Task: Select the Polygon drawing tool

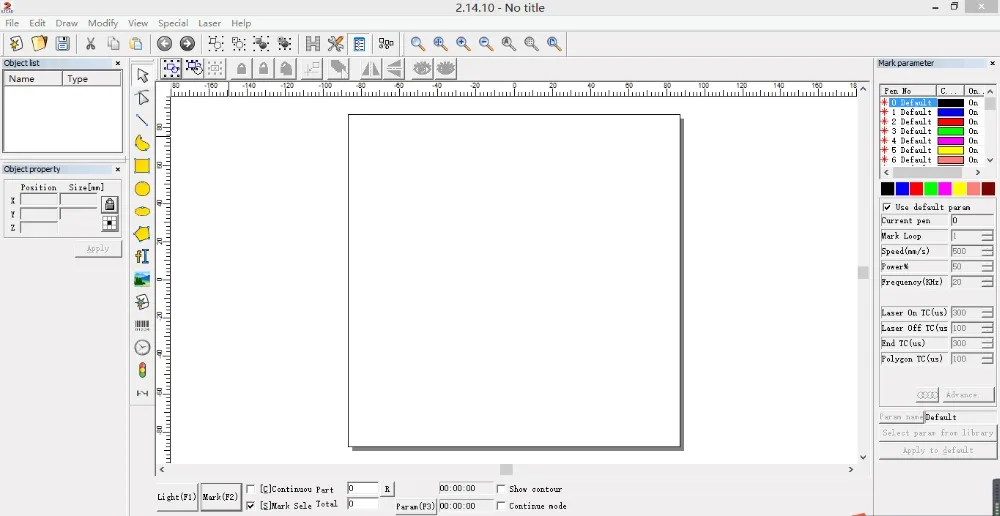Action: point(142,233)
